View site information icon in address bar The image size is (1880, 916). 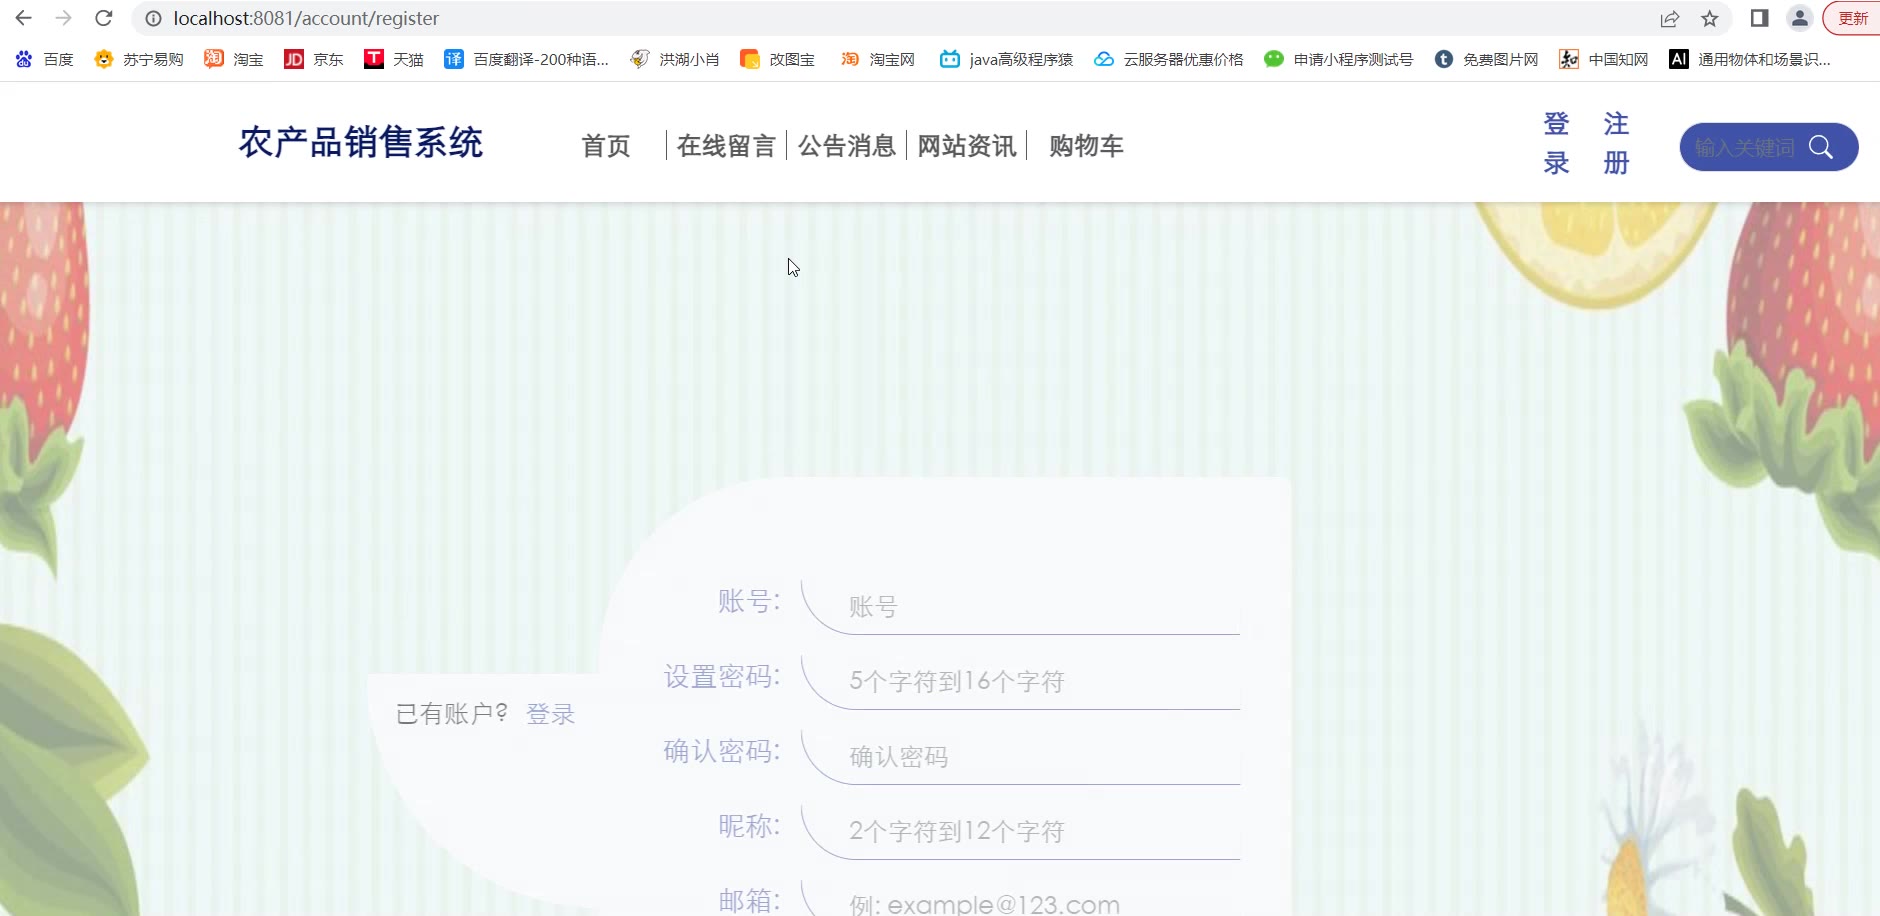[x=153, y=18]
